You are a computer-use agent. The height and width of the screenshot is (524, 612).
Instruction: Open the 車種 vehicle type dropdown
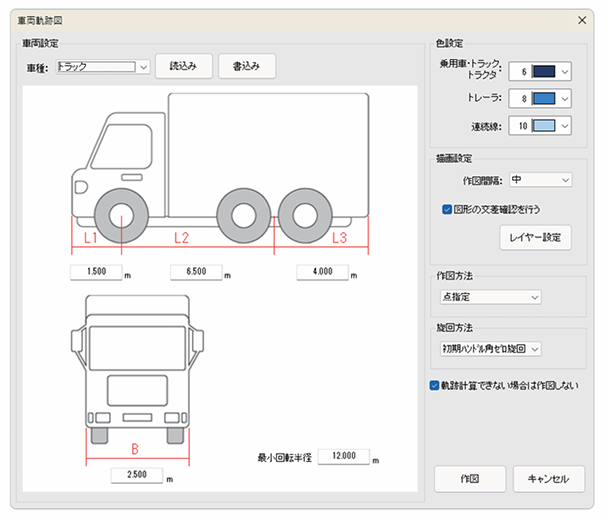pyautogui.click(x=102, y=67)
